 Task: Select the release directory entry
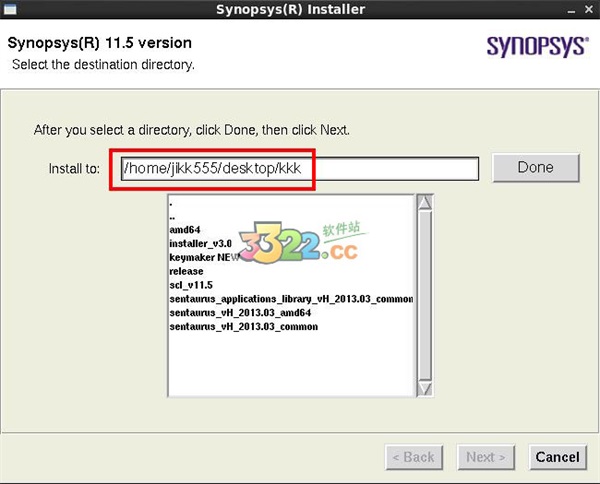point(186,271)
